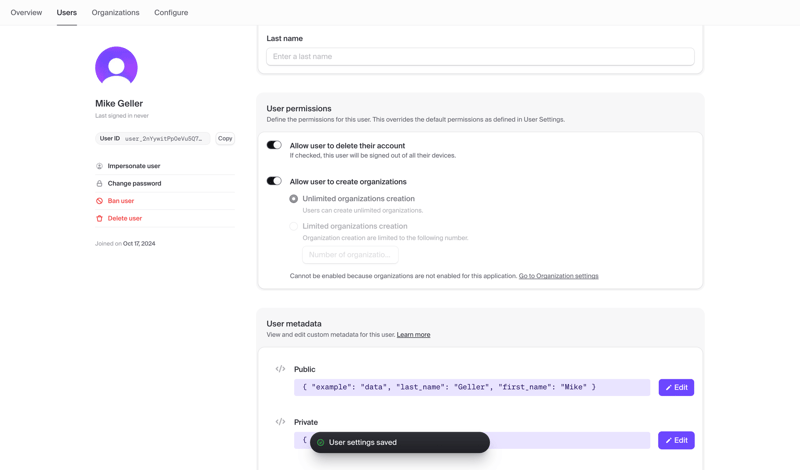Click the code icon beside Private metadata
This screenshot has height=470, width=800.
pyautogui.click(x=280, y=422)
